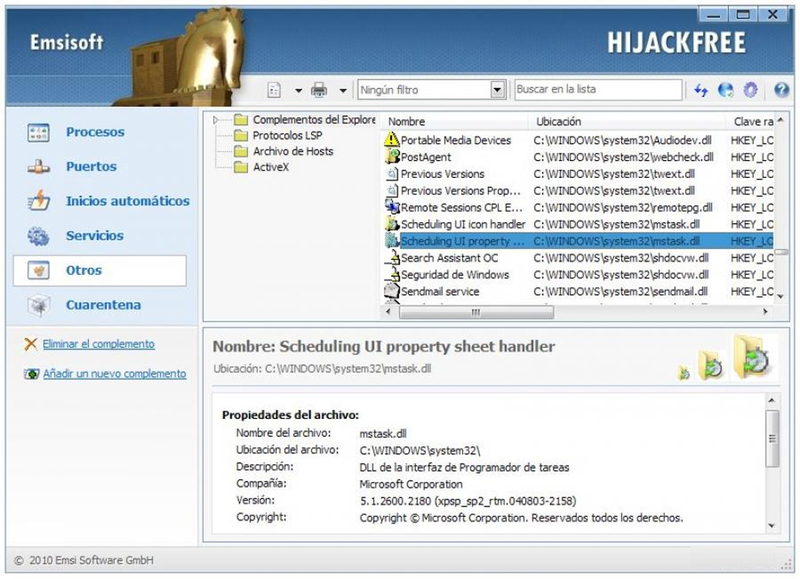Screen dimensions: 800x579
Task: Open the dropdown arrow beside the report document icon
Action: coord(298,91)
